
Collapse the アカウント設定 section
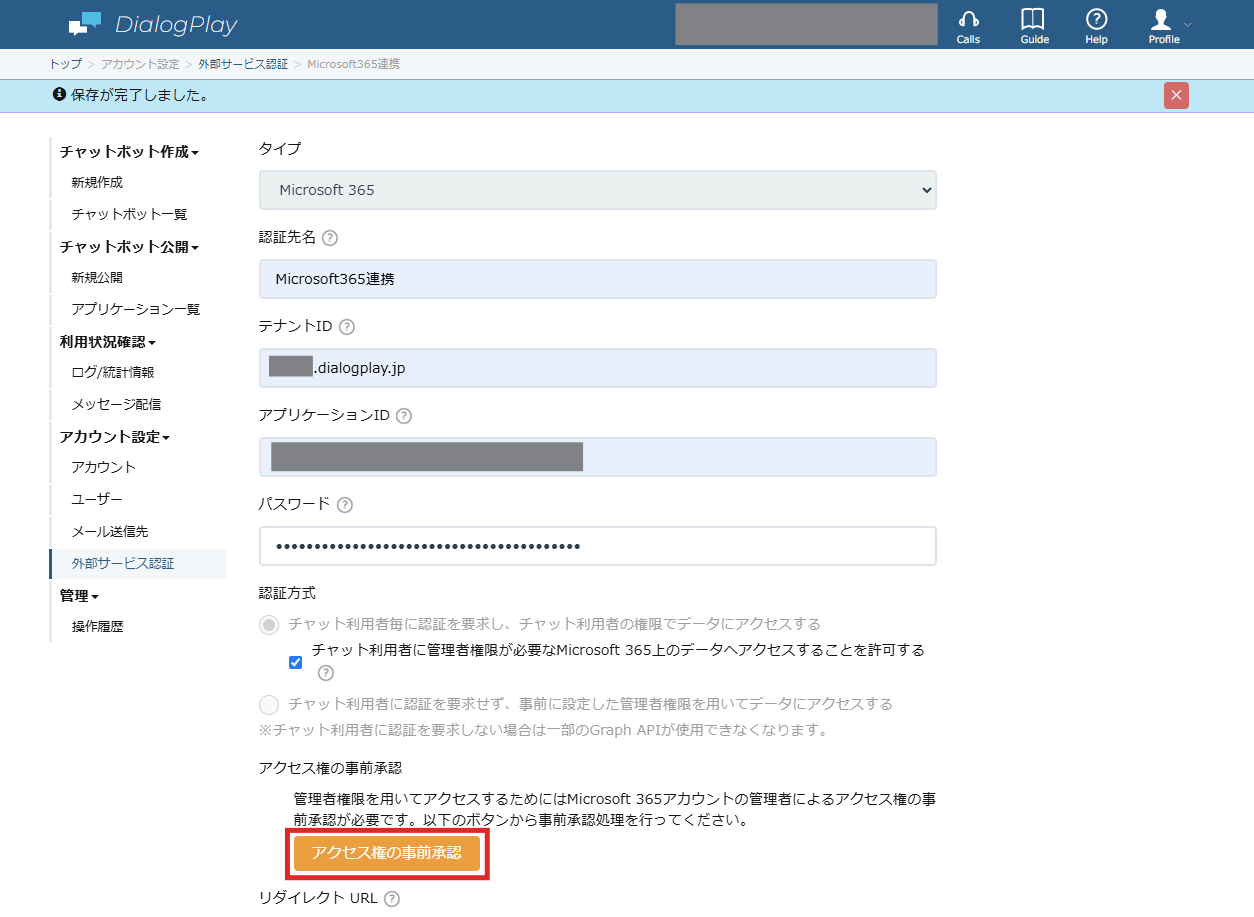115,437
